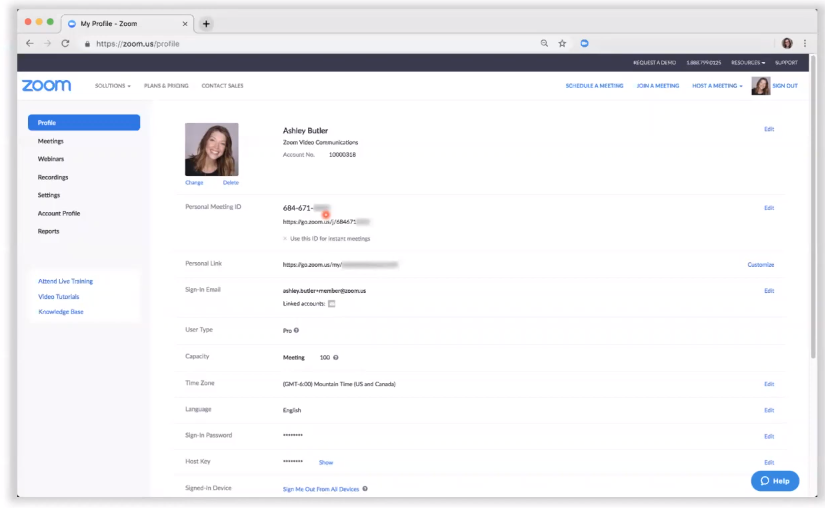Viewport: 825px width, 508px height.
Task: Open Account Profile in the sidebar
Action: tap(59, 214)
